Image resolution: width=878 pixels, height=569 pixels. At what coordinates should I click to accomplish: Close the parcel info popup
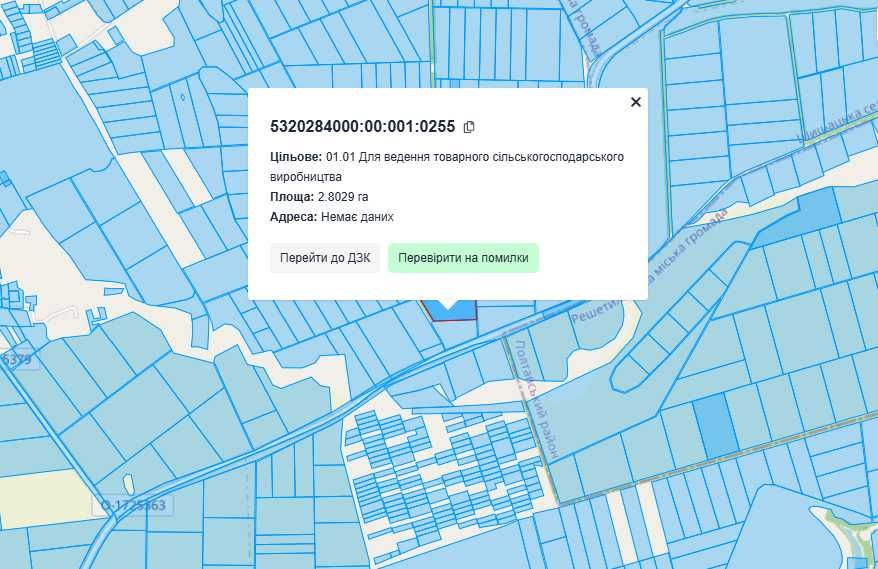click(636, 102)
